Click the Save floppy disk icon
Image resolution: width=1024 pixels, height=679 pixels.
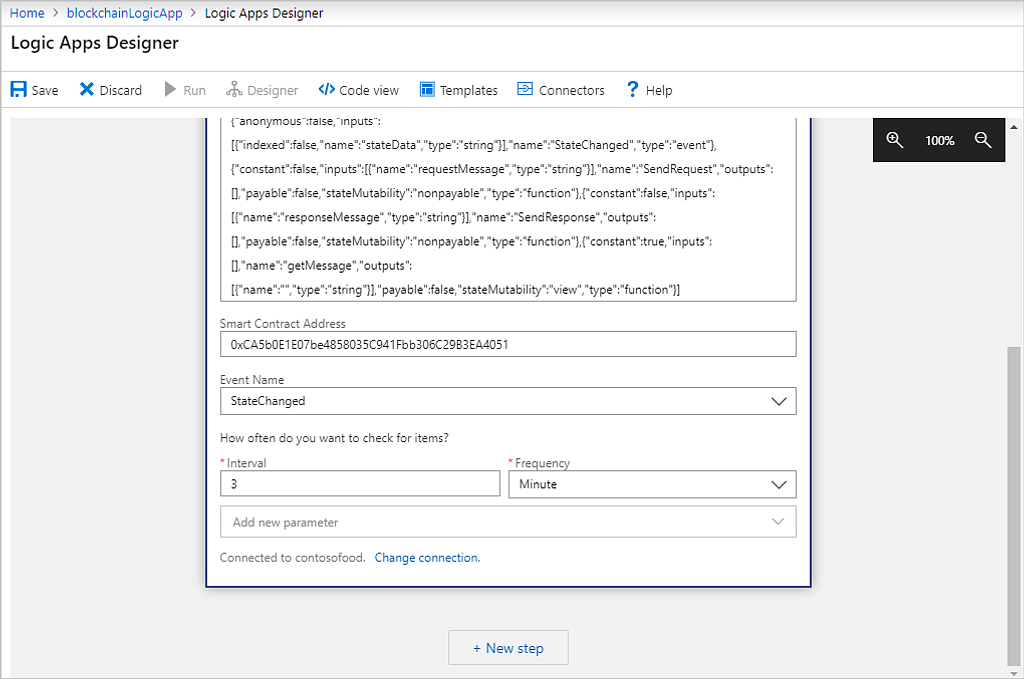pos(19,90)
